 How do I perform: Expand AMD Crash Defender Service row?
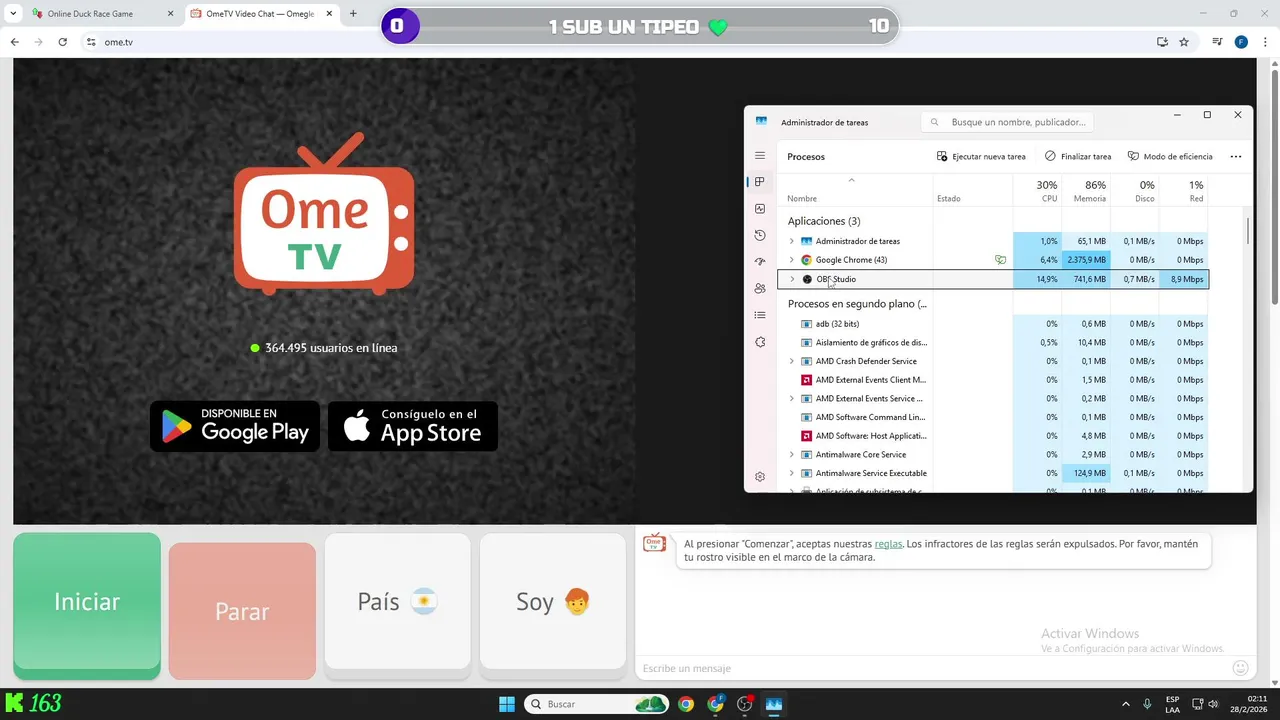[791, 361]
